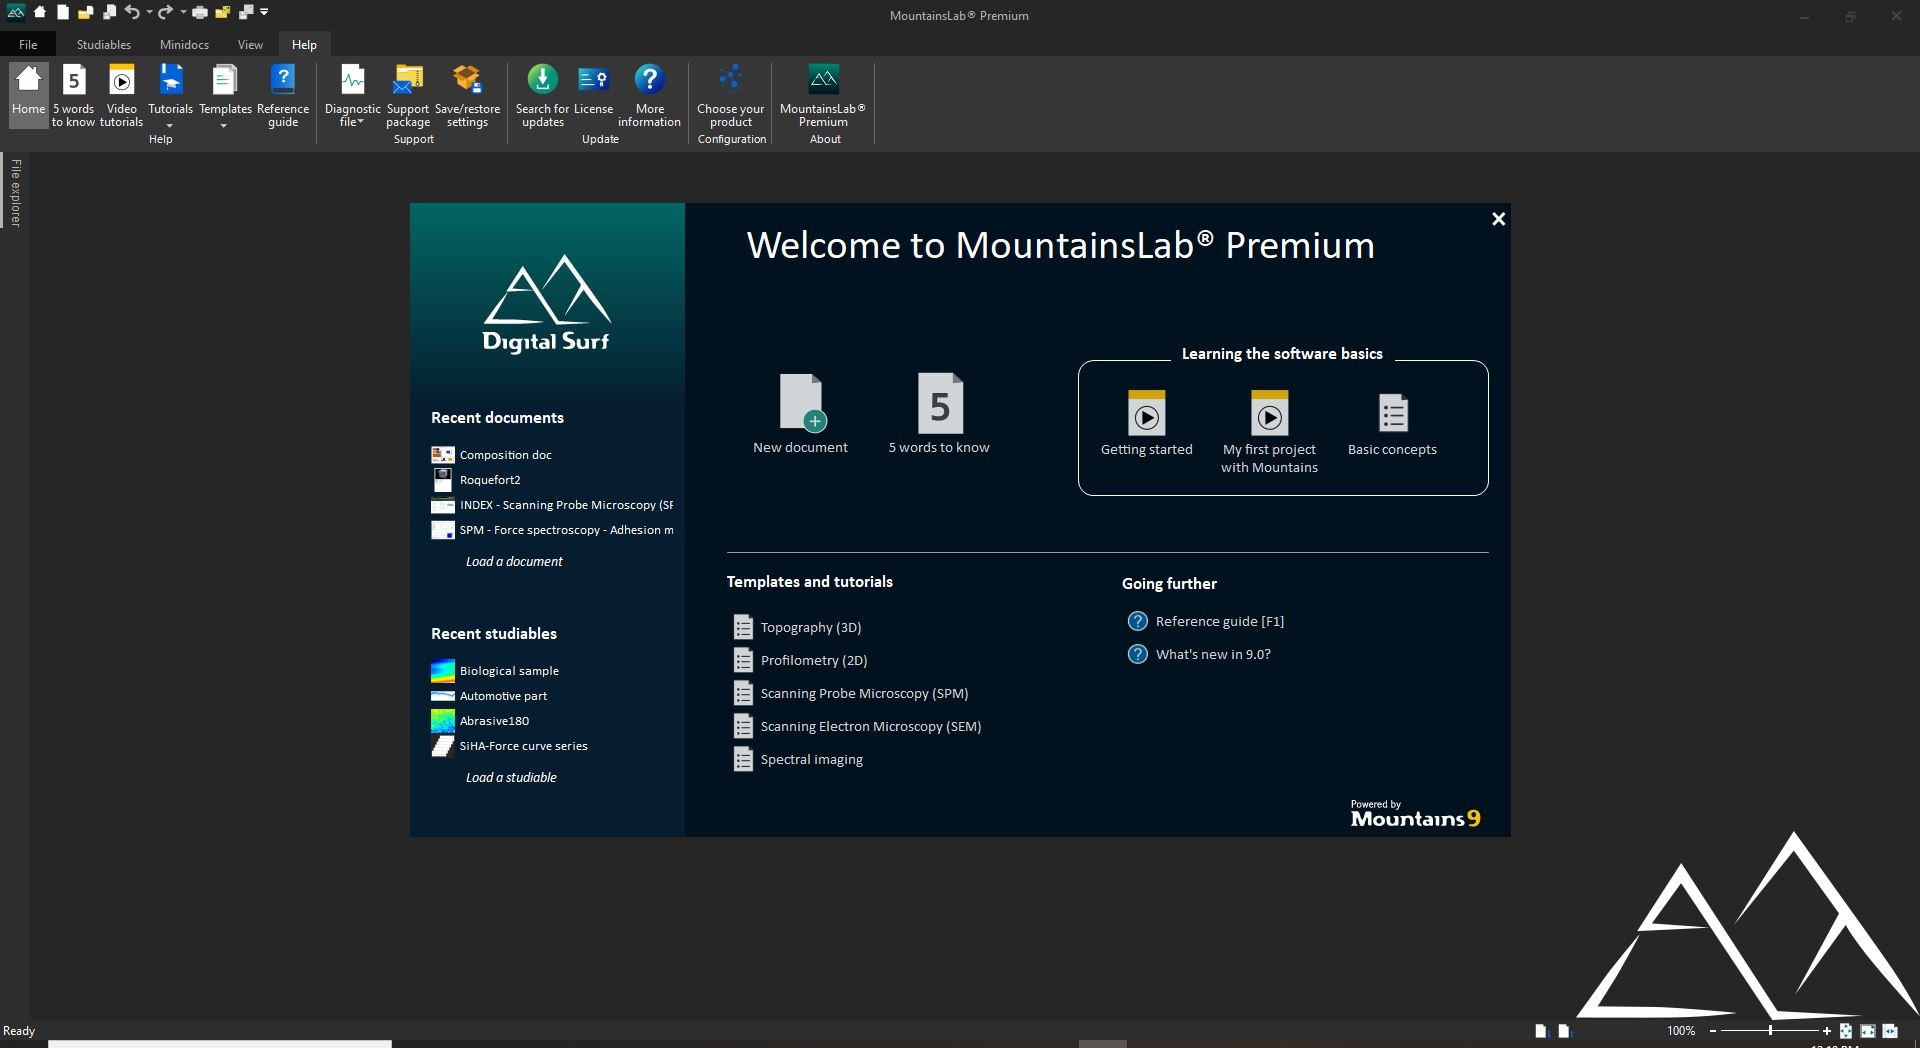Image resolution: width=1920 pixels, height=1048 pixels.
Task: Open Topography (3D) template
Action: pos(797,628)
